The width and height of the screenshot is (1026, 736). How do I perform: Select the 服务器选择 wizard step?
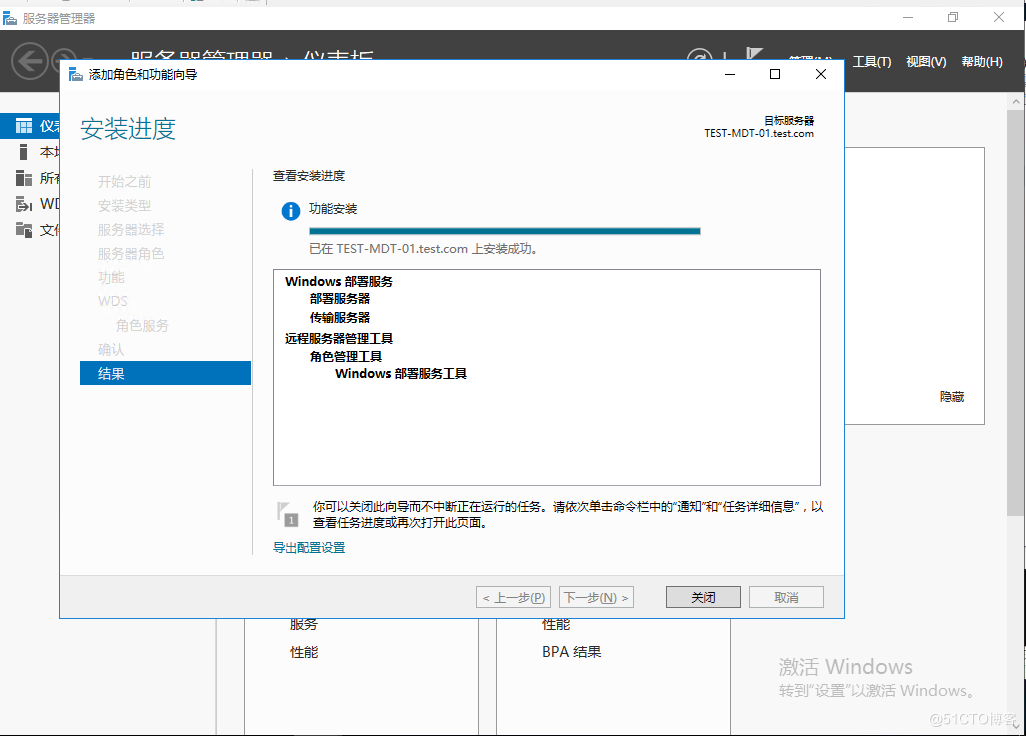pos(131,230)
